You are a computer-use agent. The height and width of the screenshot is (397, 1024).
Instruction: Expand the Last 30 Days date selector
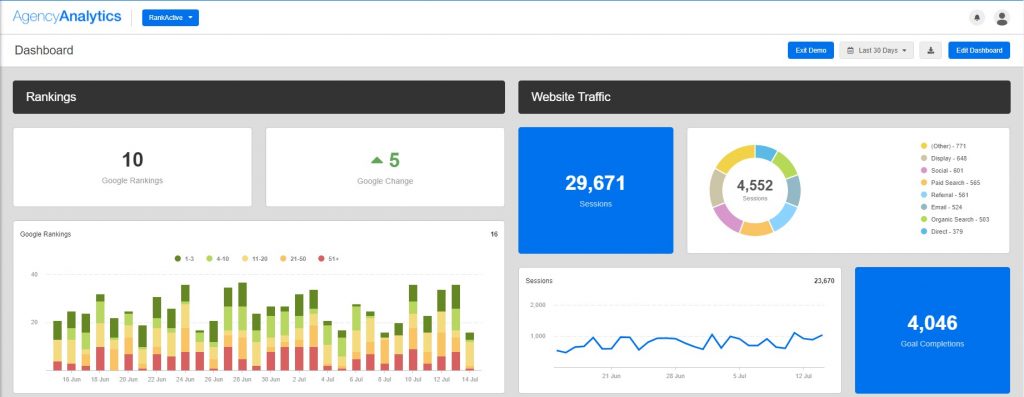pos(876,50)
